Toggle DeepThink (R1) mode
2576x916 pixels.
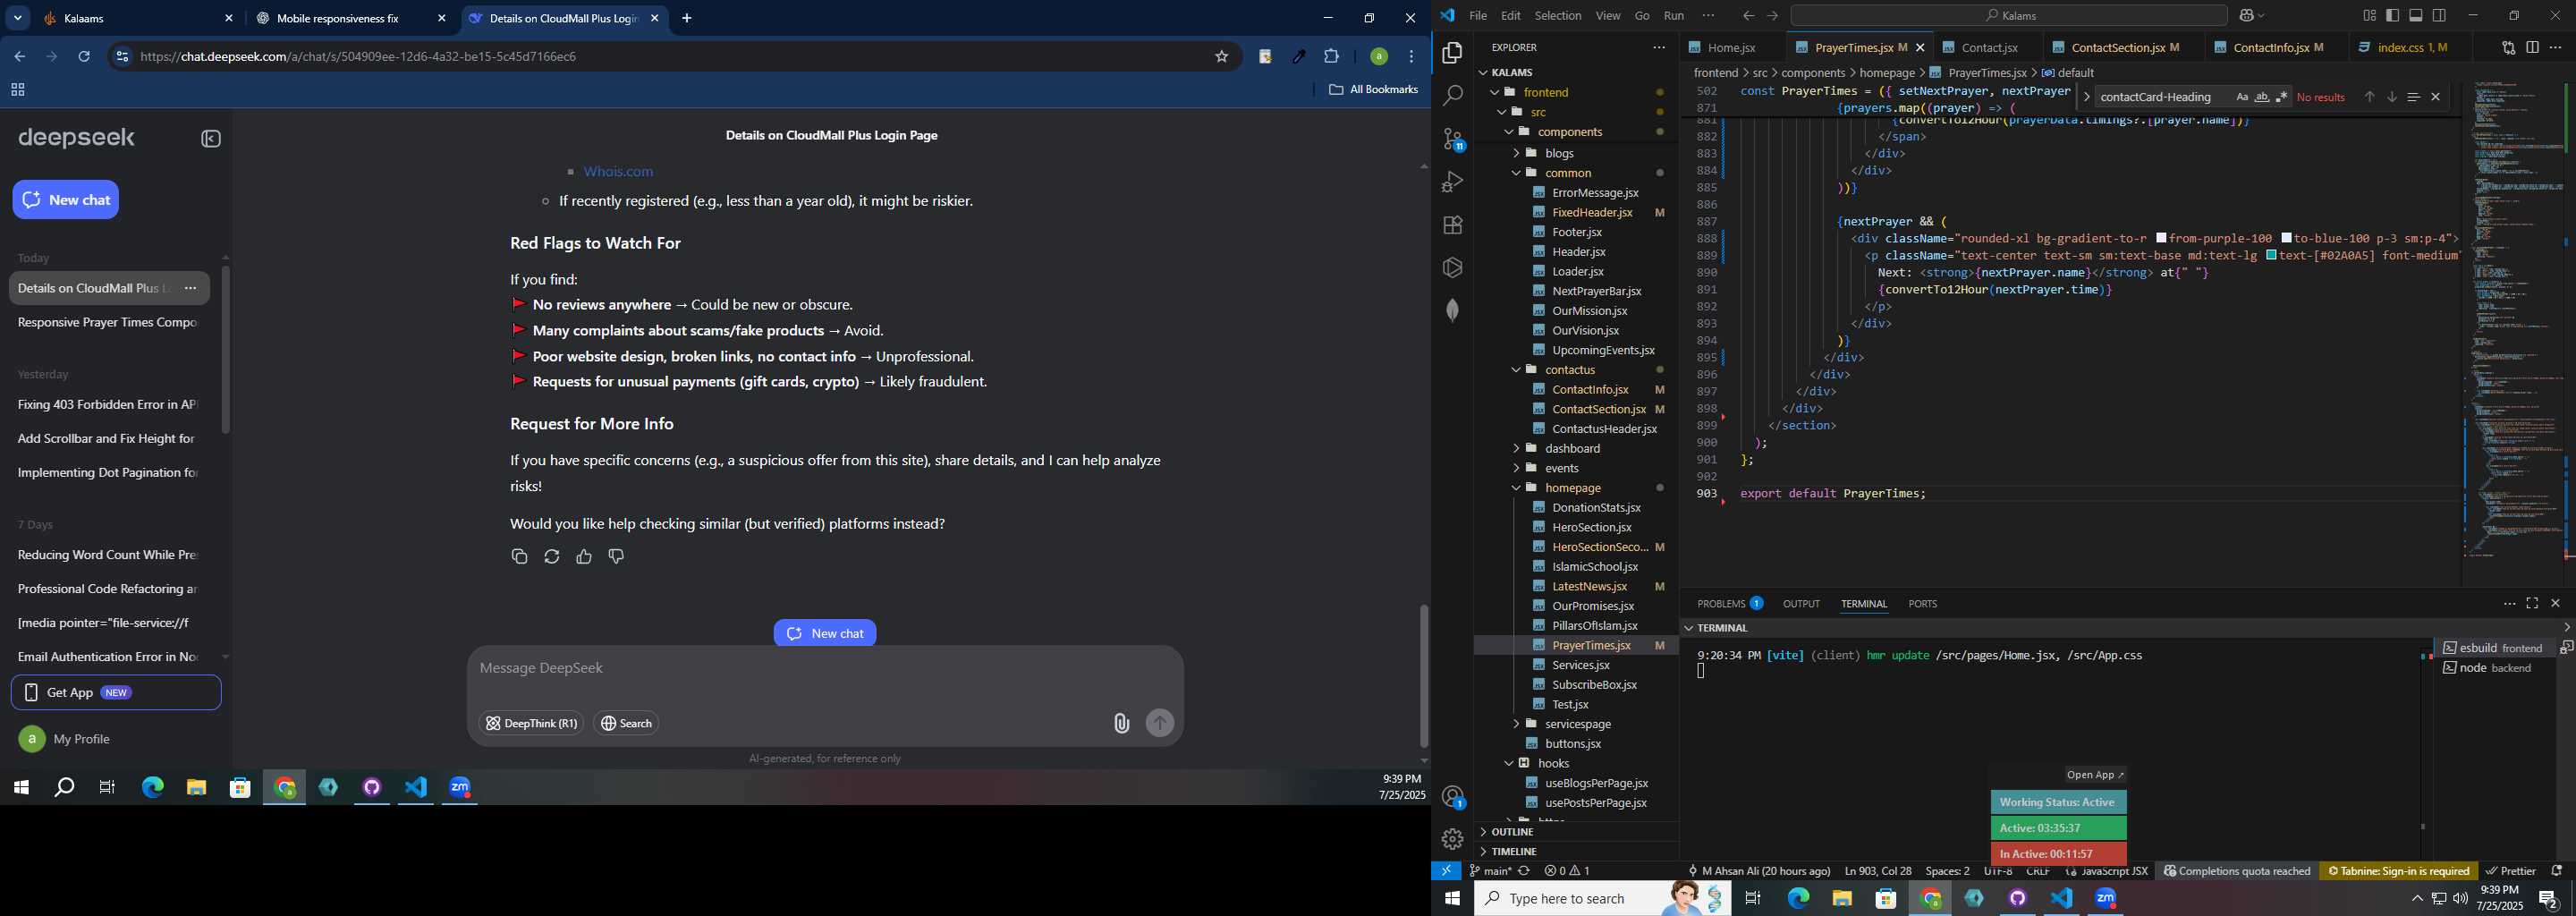coord(531,723)
